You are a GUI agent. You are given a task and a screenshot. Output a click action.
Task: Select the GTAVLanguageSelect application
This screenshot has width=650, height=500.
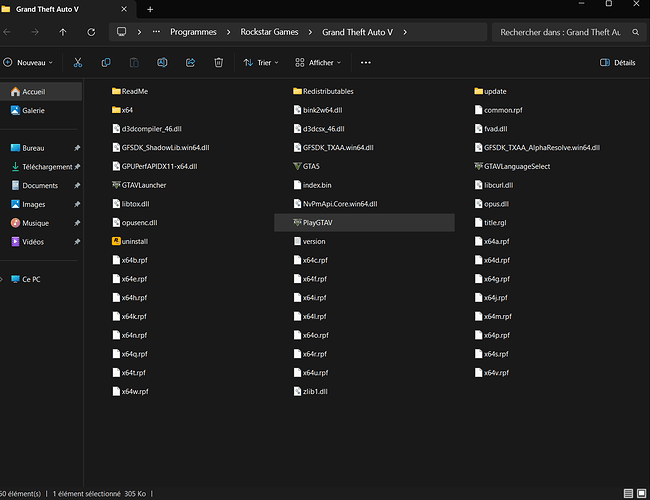(512, 166)
